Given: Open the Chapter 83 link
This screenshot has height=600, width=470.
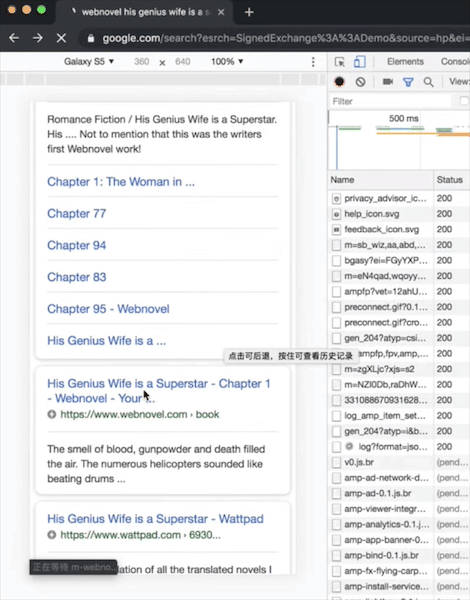Looking at the screenshot, I should [77, 277].
